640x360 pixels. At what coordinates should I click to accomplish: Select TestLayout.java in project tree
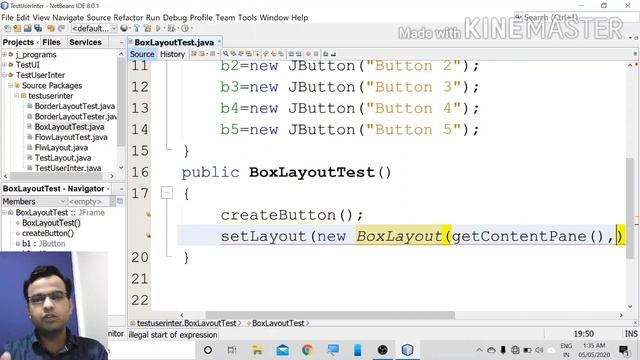(x=62, y=158)
